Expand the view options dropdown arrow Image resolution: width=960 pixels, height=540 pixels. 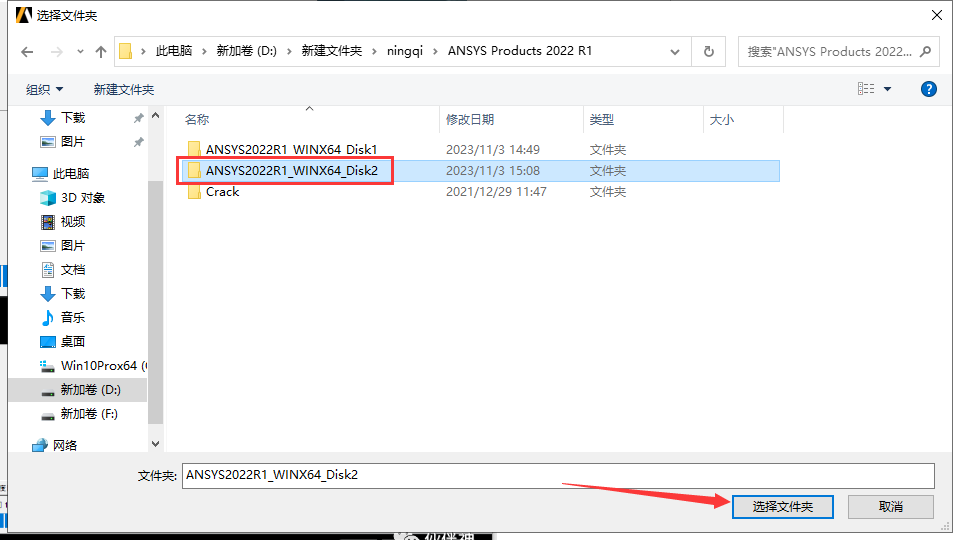(887, 89)
